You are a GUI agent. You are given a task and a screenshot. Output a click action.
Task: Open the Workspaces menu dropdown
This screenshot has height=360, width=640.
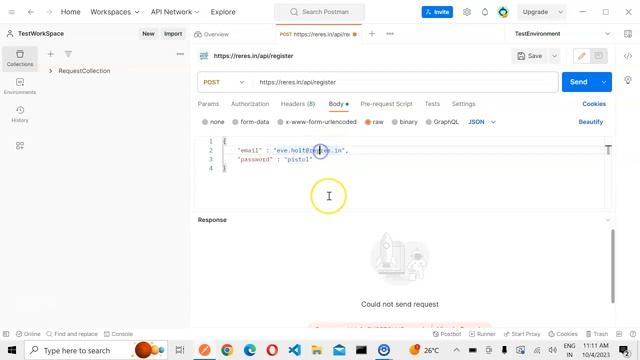point(115,12)
